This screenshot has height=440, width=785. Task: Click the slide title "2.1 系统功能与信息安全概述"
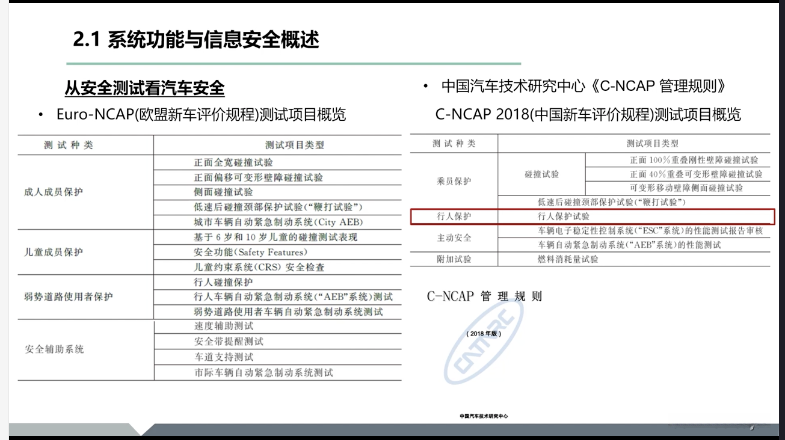(x=196, y=40)
